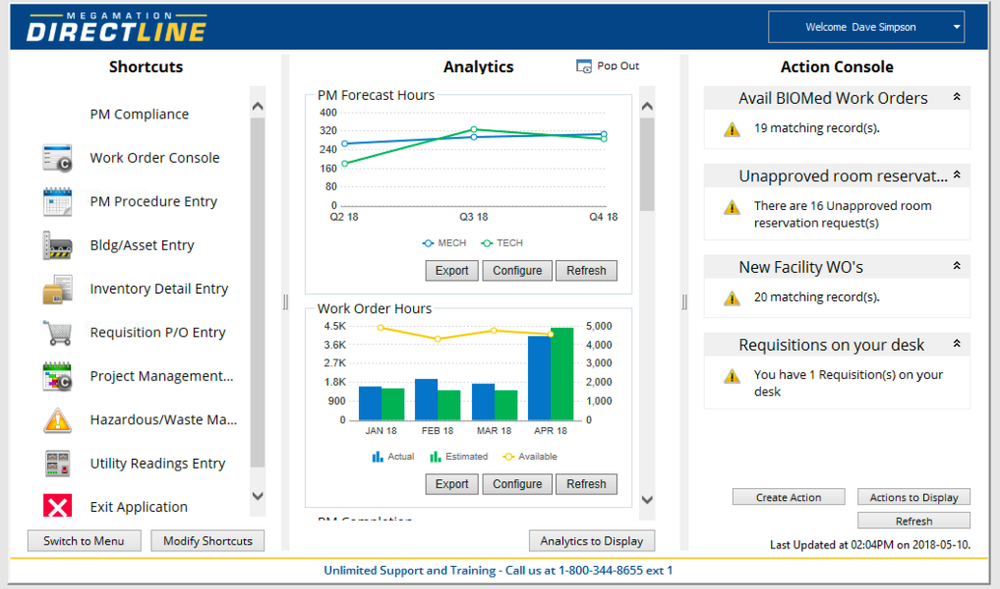
Task: Open the Requisition P/O Entry cart icon
Action: point(57,333)
